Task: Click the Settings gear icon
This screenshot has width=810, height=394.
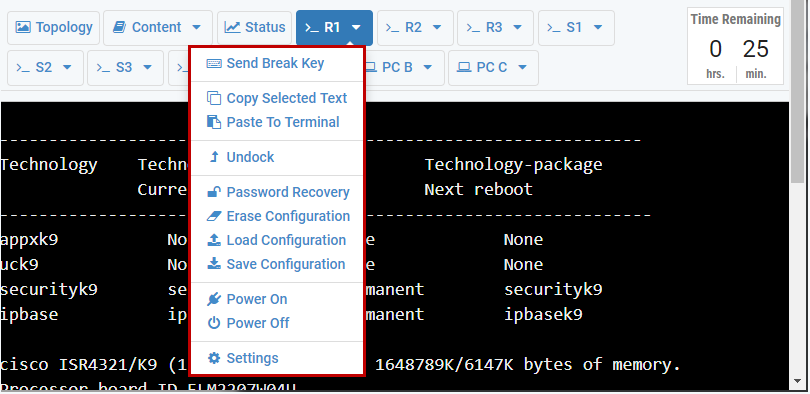Action: (214, 358)
